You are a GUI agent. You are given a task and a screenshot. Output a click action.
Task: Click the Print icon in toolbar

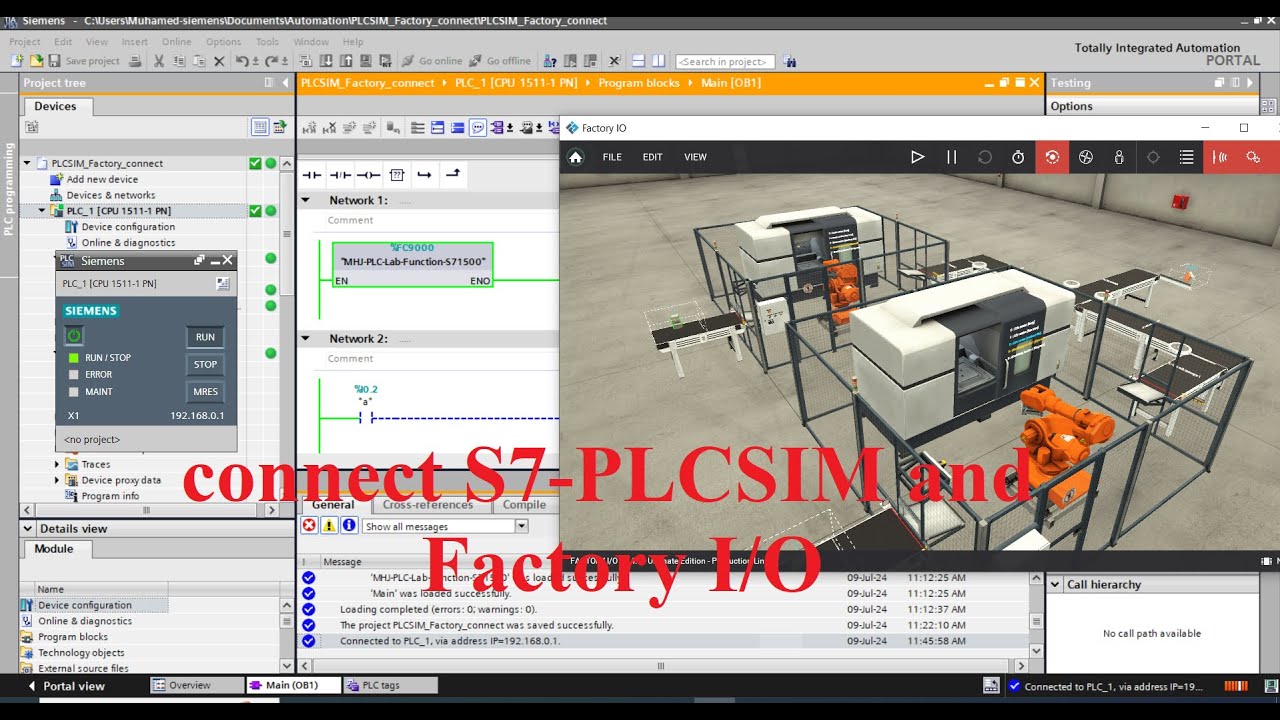[x=133, y=61]
